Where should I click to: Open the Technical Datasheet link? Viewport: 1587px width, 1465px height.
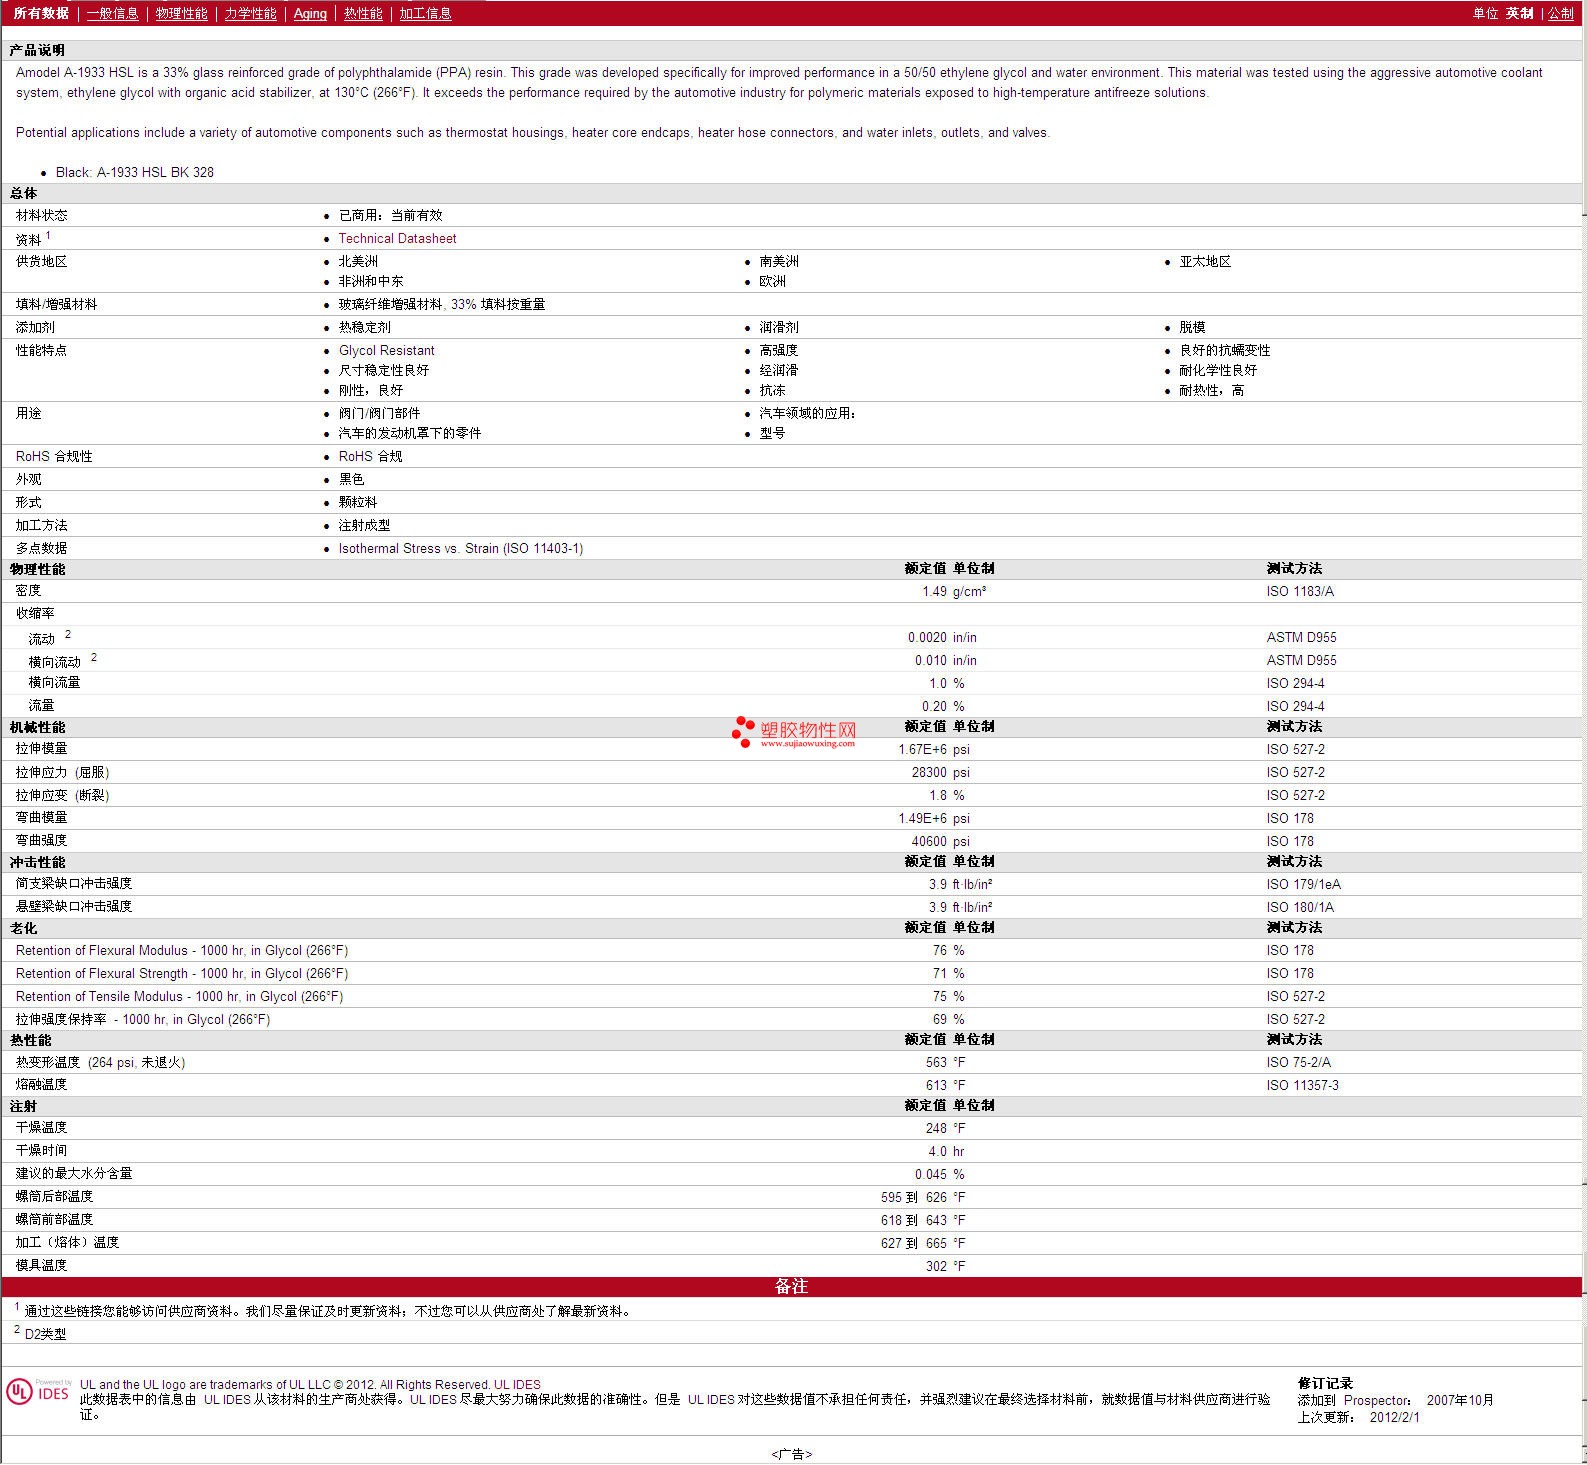[x=397, y=238]
